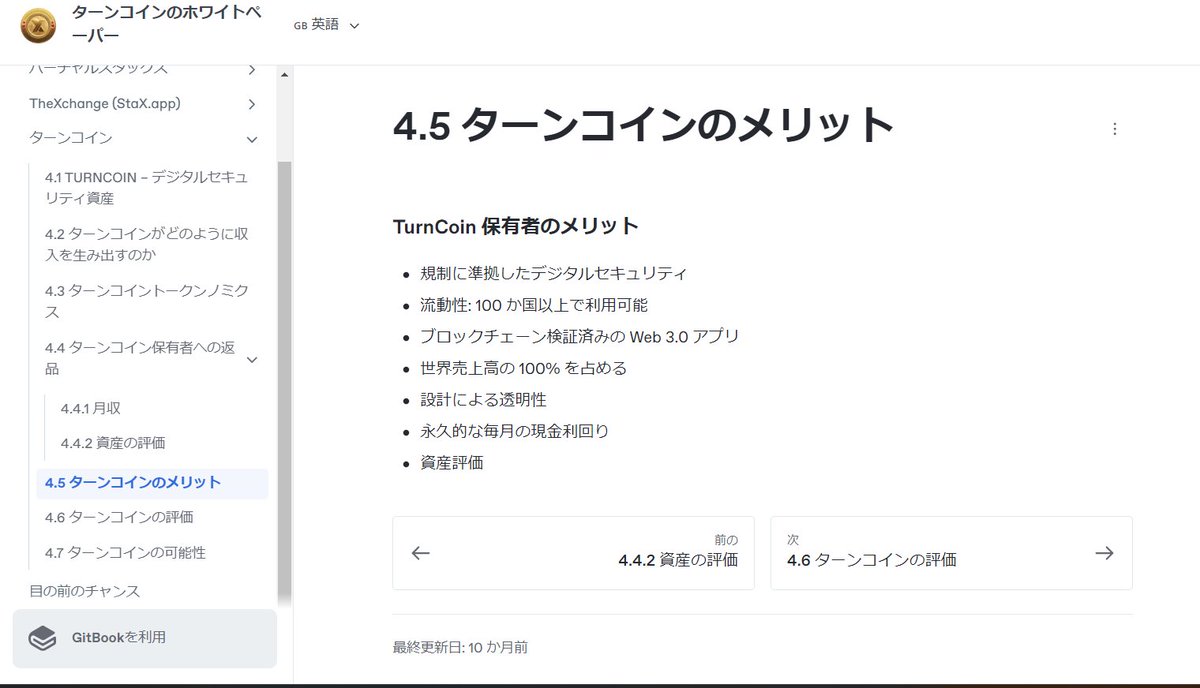Click the 4.5 ターンコインのメリット page heading

pos(644,127)
